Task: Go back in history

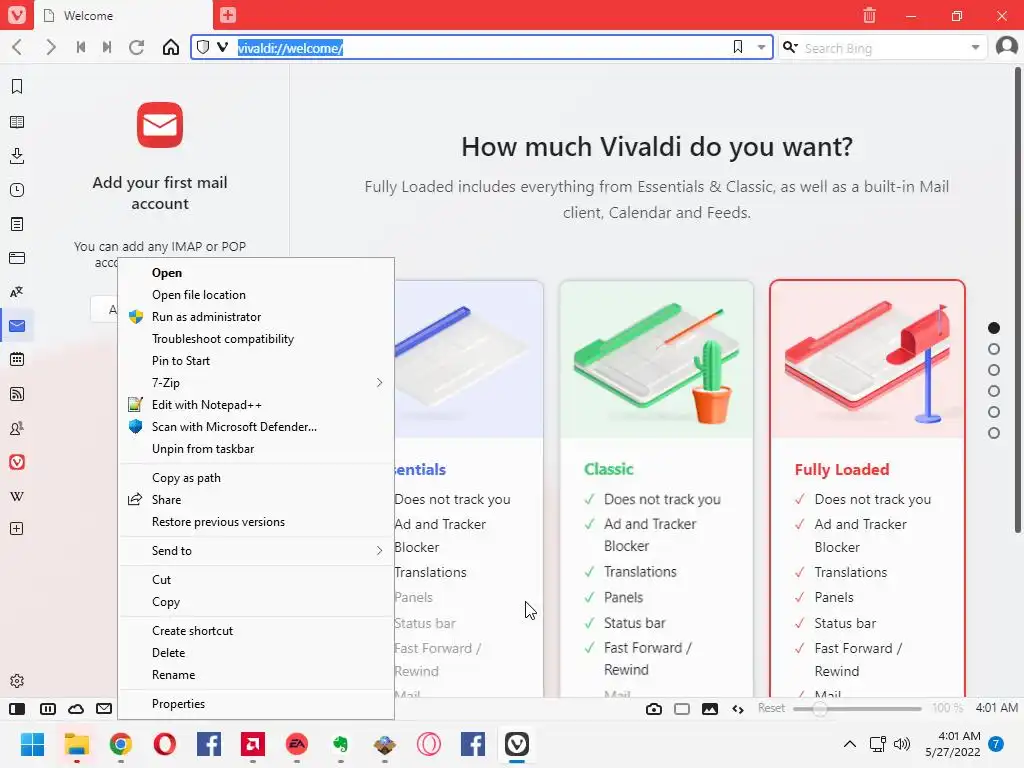Action: (x=18, y=47)
